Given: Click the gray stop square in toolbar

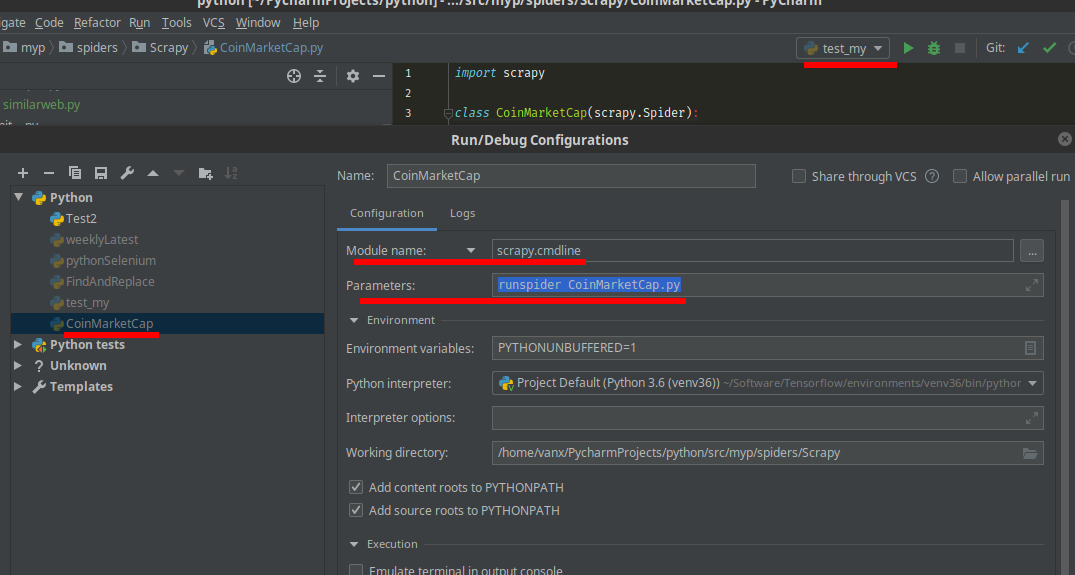Looking at the screenshot, I should coord(960,48).
